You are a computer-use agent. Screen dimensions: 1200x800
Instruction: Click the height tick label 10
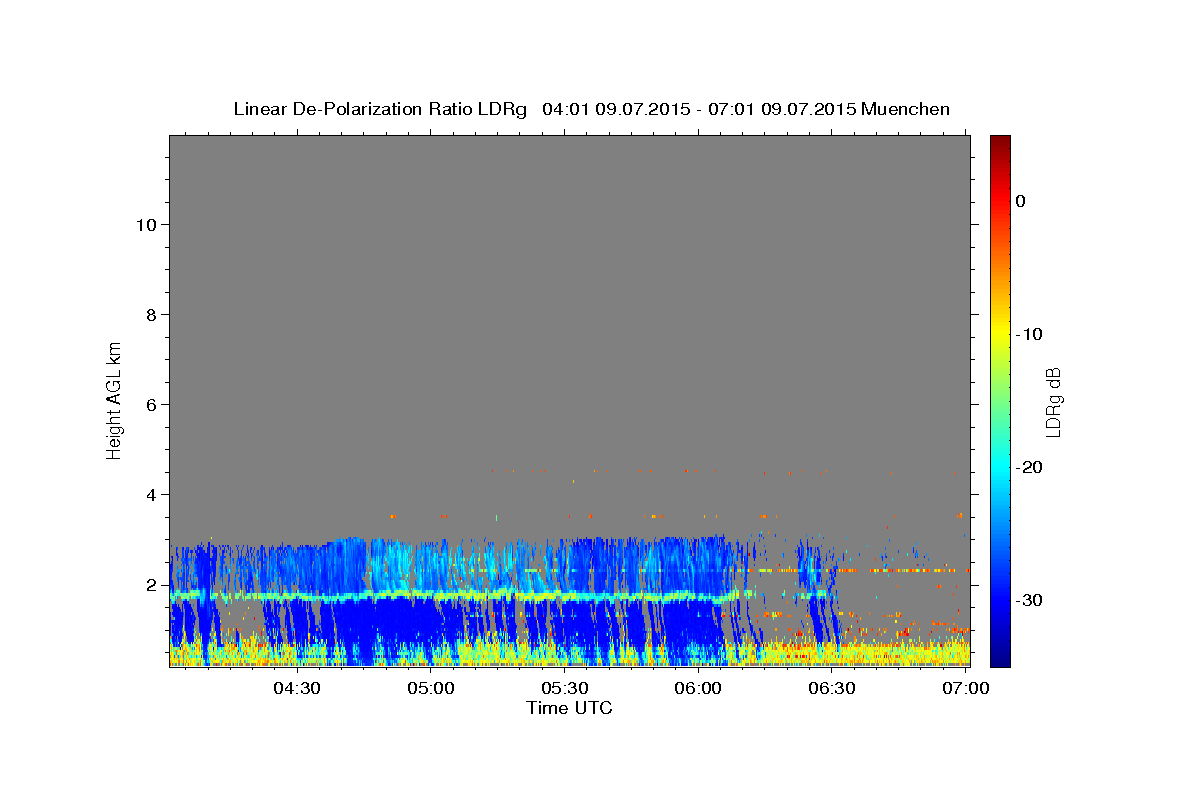tap(146, 225)
